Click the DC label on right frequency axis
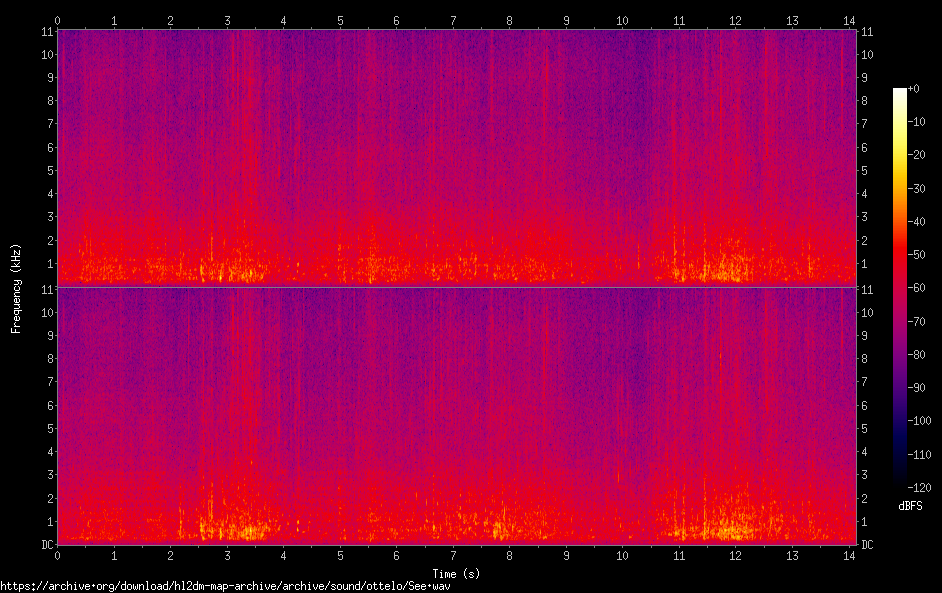Viewport: 942px width, 593px height. [x=867, y=545]
